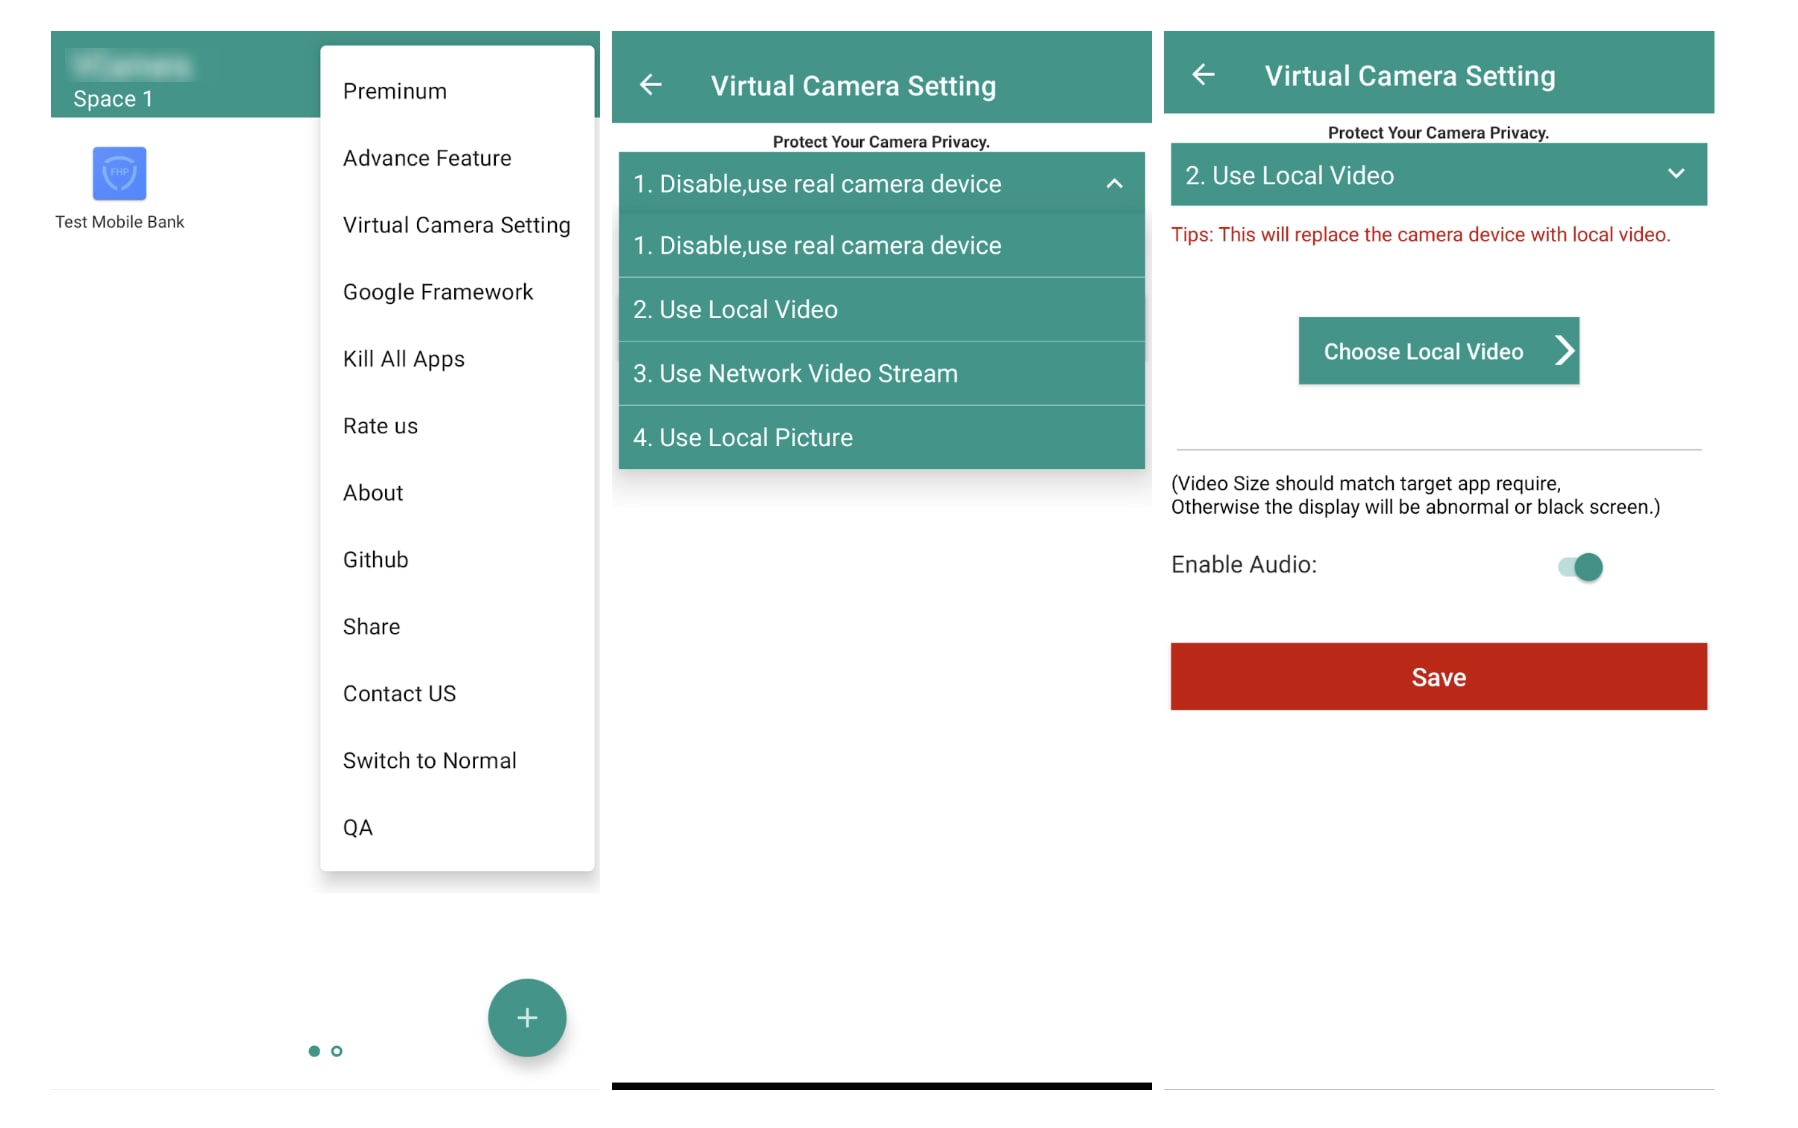1798x1128 pixels.
Task: Select the second page indicator dot
Action: (337, 1051)
